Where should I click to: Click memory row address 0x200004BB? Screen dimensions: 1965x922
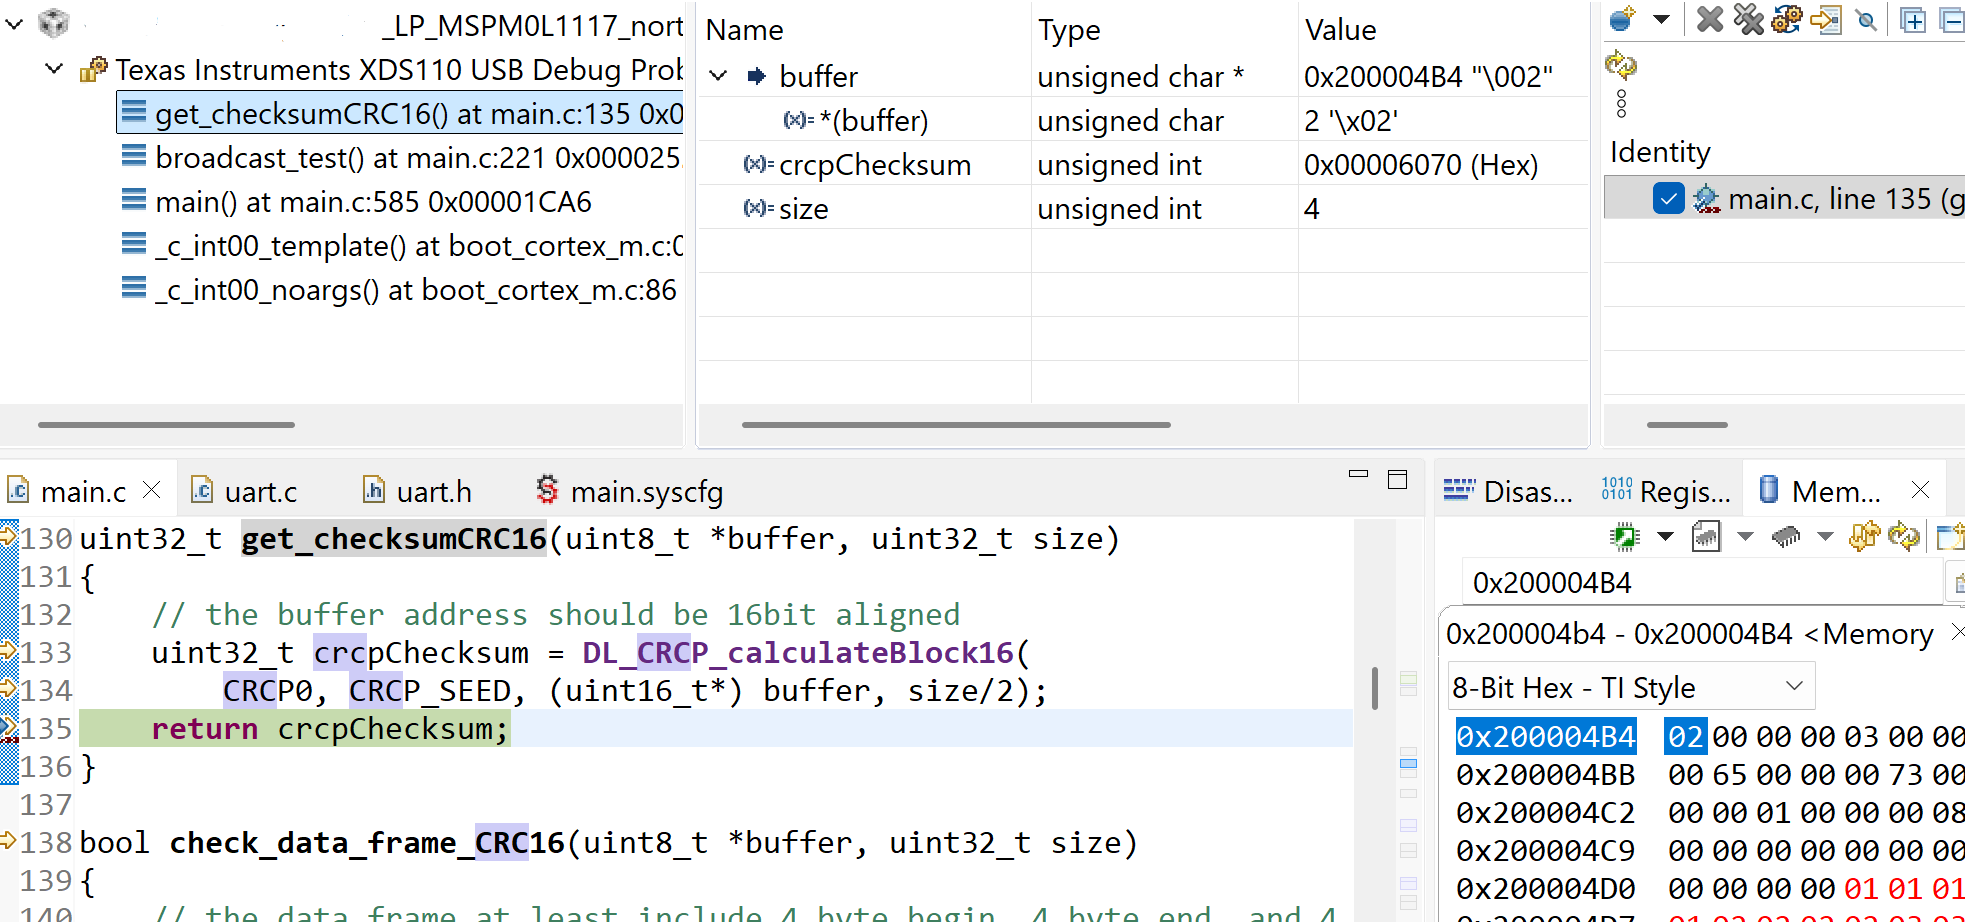[1545, 774]
